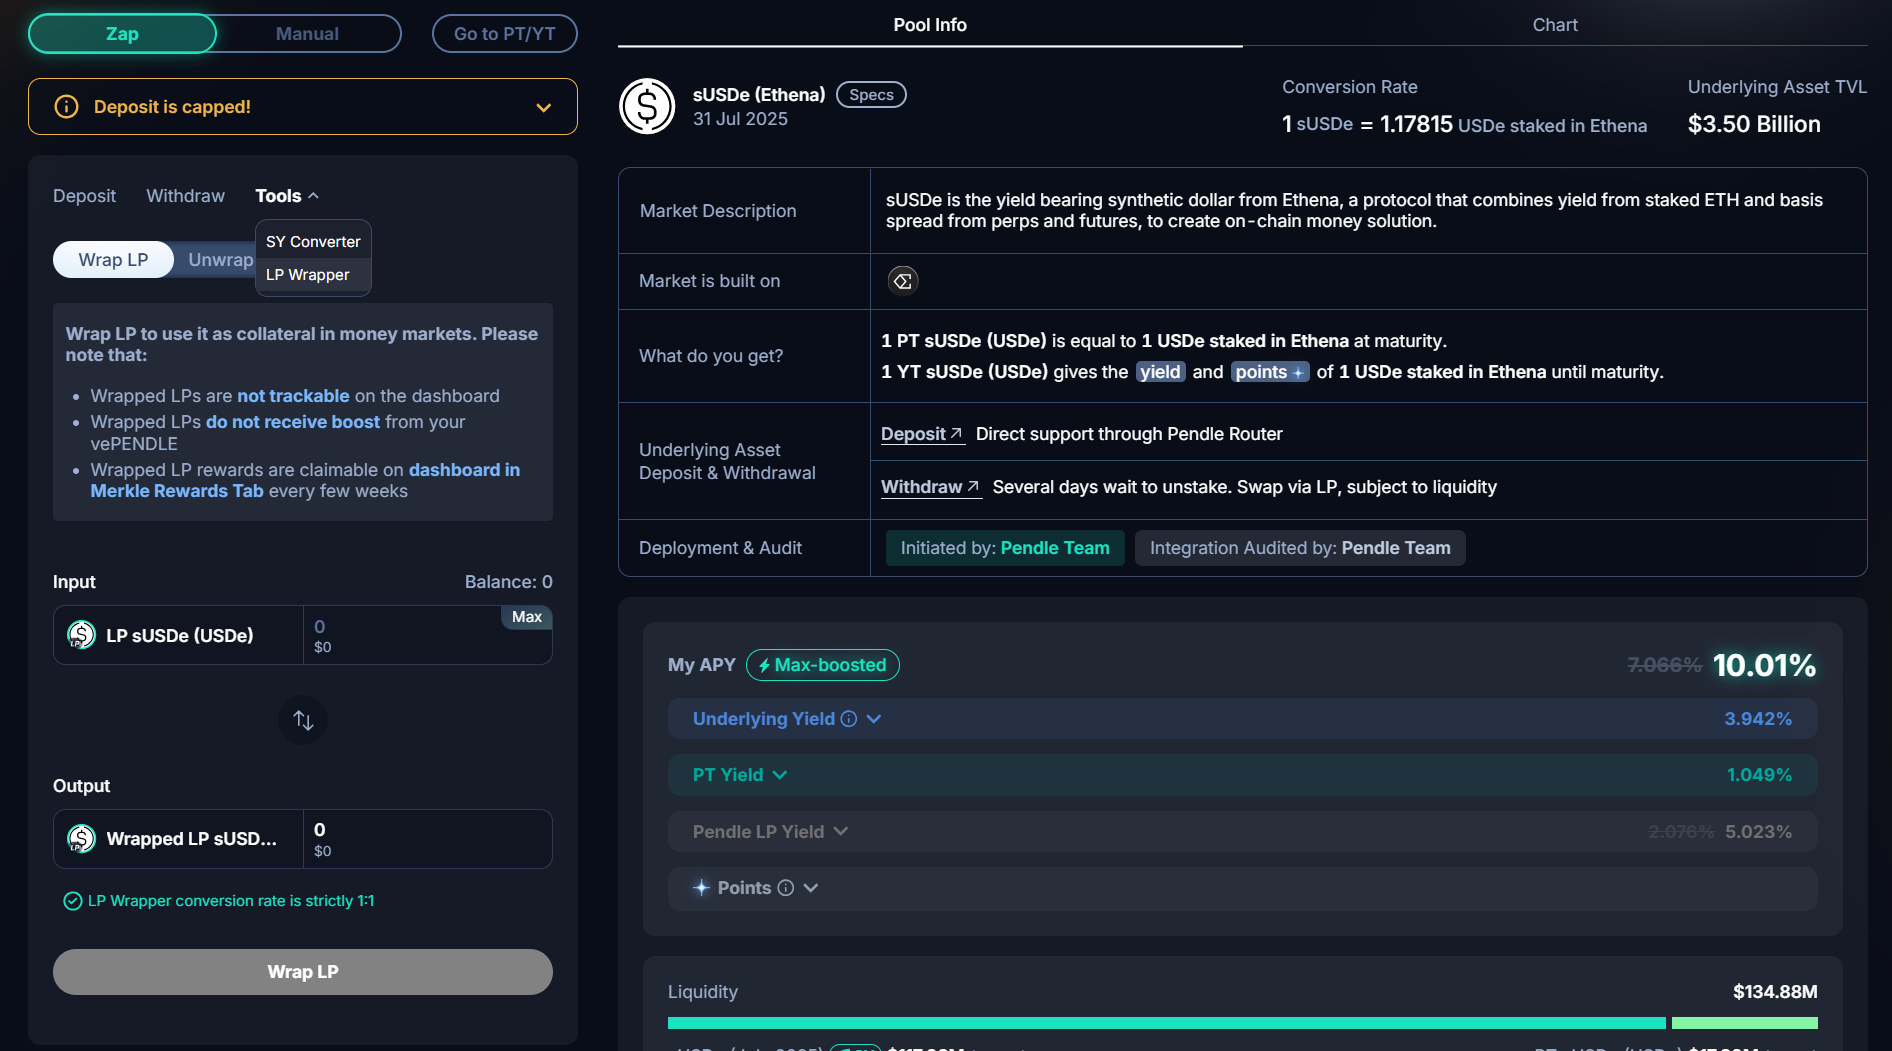The height and width of the screenshot is (1051, 1892).
Task: Click the info icon beside Points
Action: tap(786, 888)
